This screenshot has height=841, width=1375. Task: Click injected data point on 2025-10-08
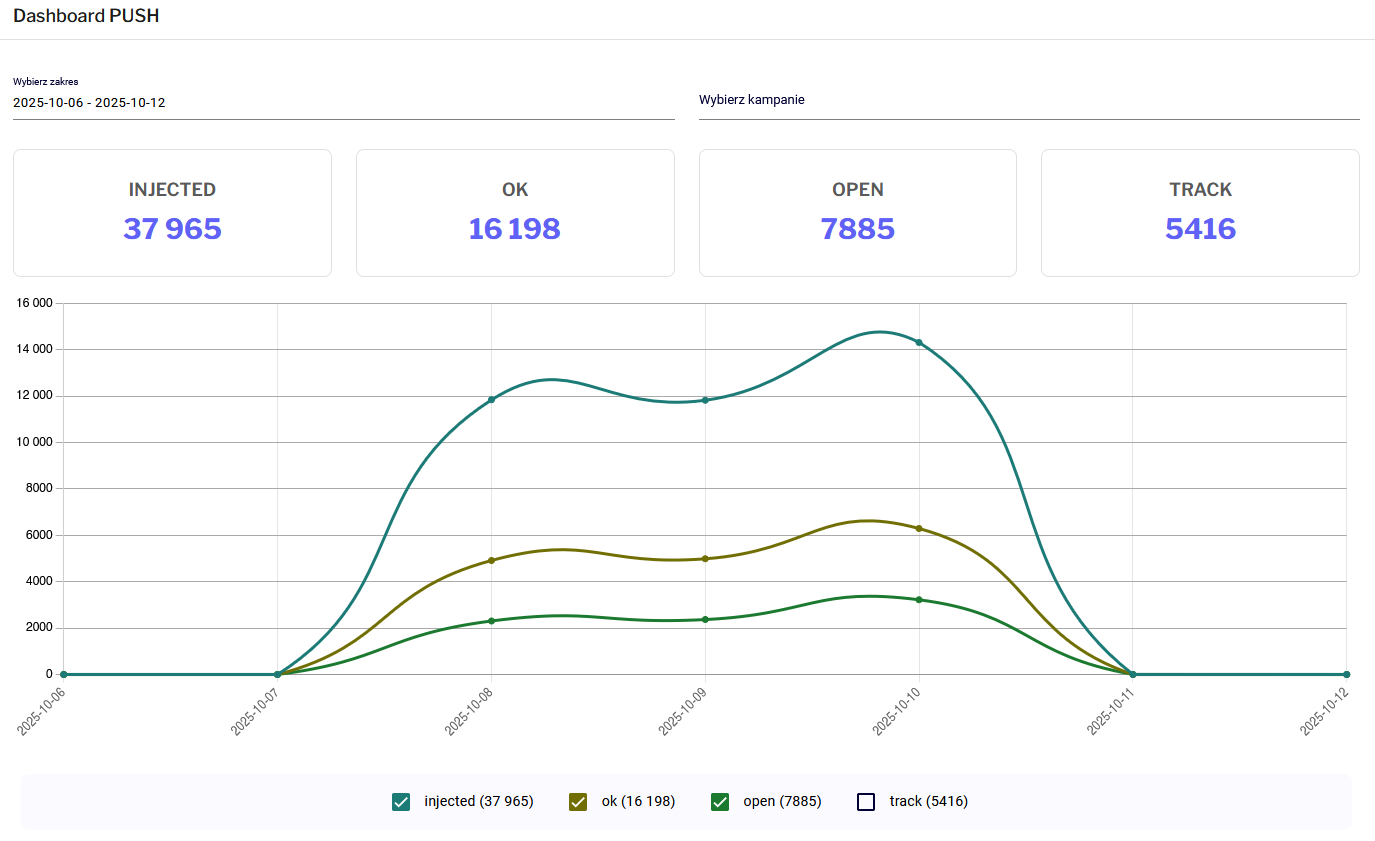(x=491, y=400)
